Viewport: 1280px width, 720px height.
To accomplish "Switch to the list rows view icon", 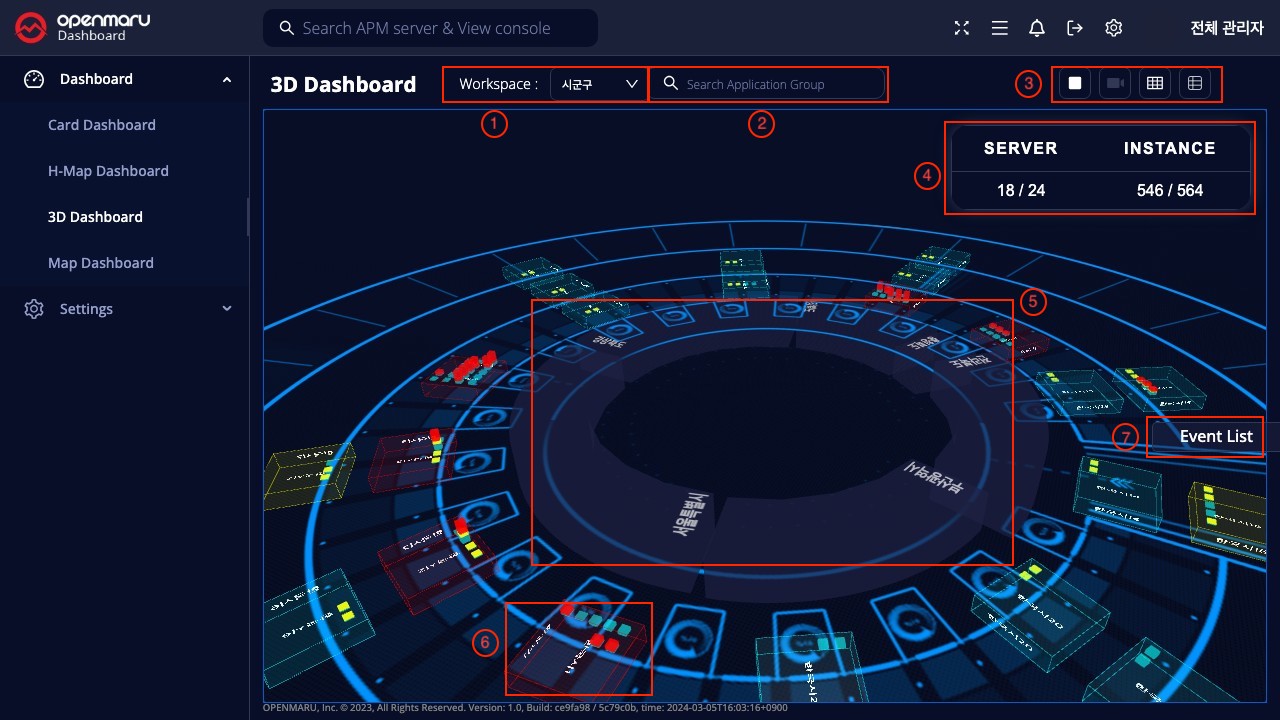I will (x=1194, y=84).
